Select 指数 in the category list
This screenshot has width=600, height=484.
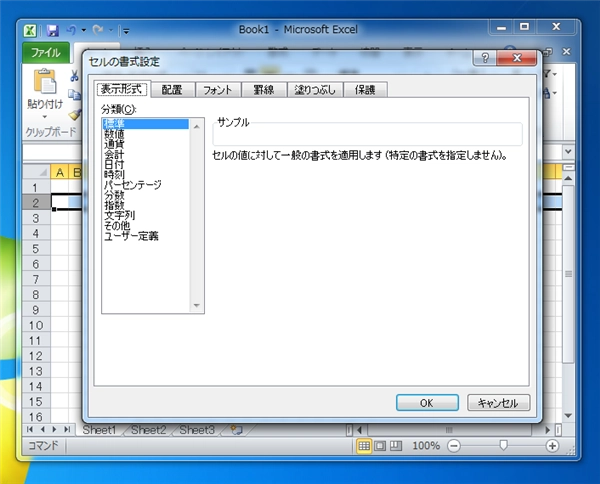[145, 205]
